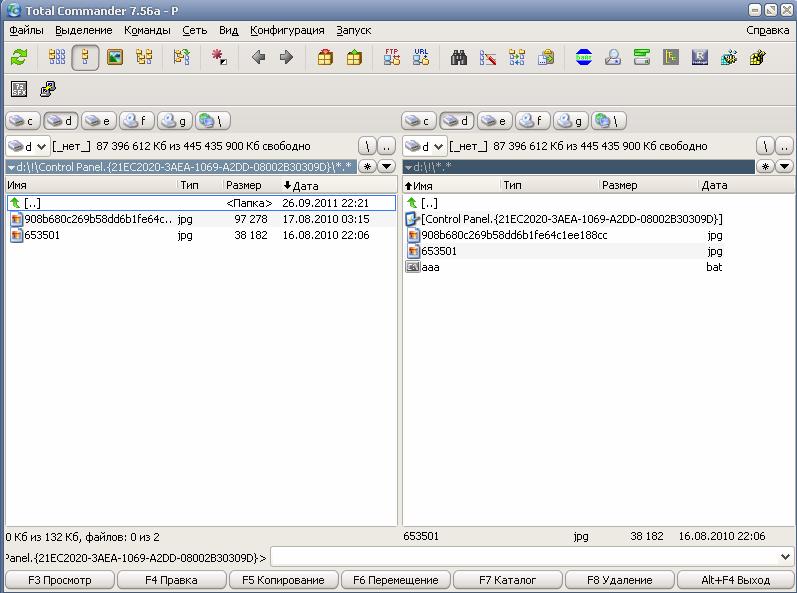The width and height of the screenshot is (797, 593).
Task: Click the 7z SFX icon in second toolbar row
Action: point(19,89)
